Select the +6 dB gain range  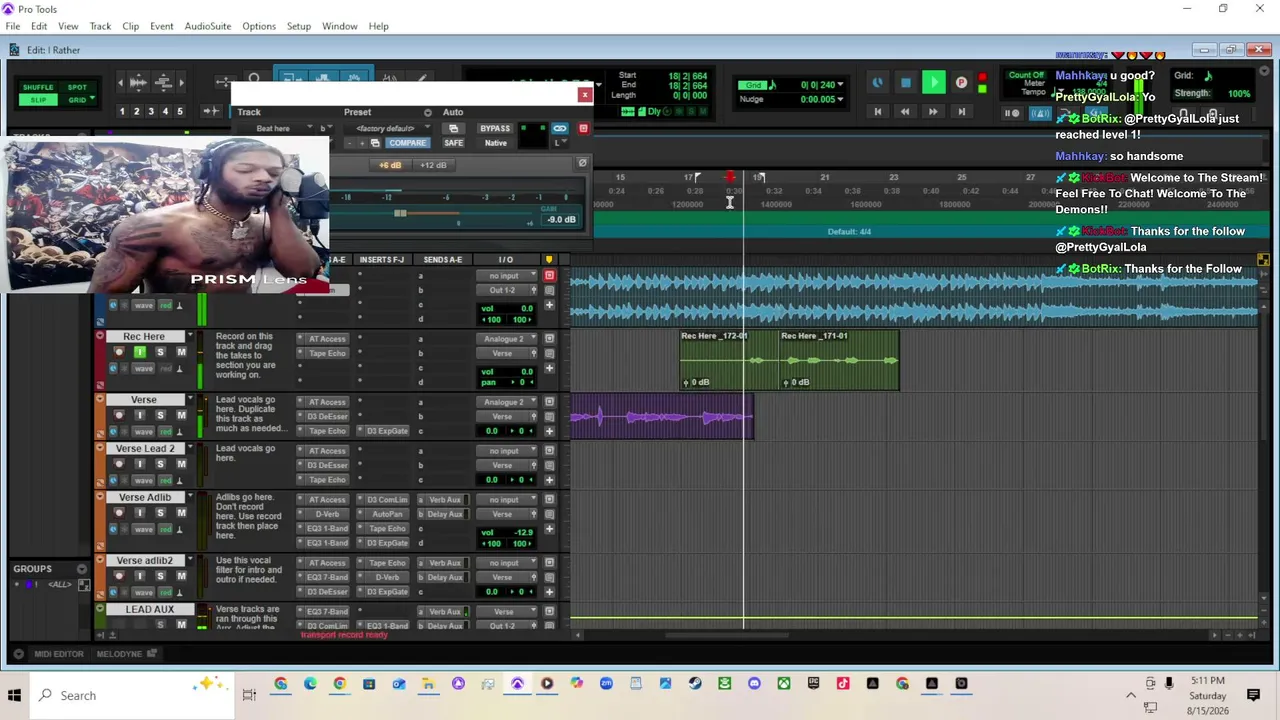click(x=390, y=165)
